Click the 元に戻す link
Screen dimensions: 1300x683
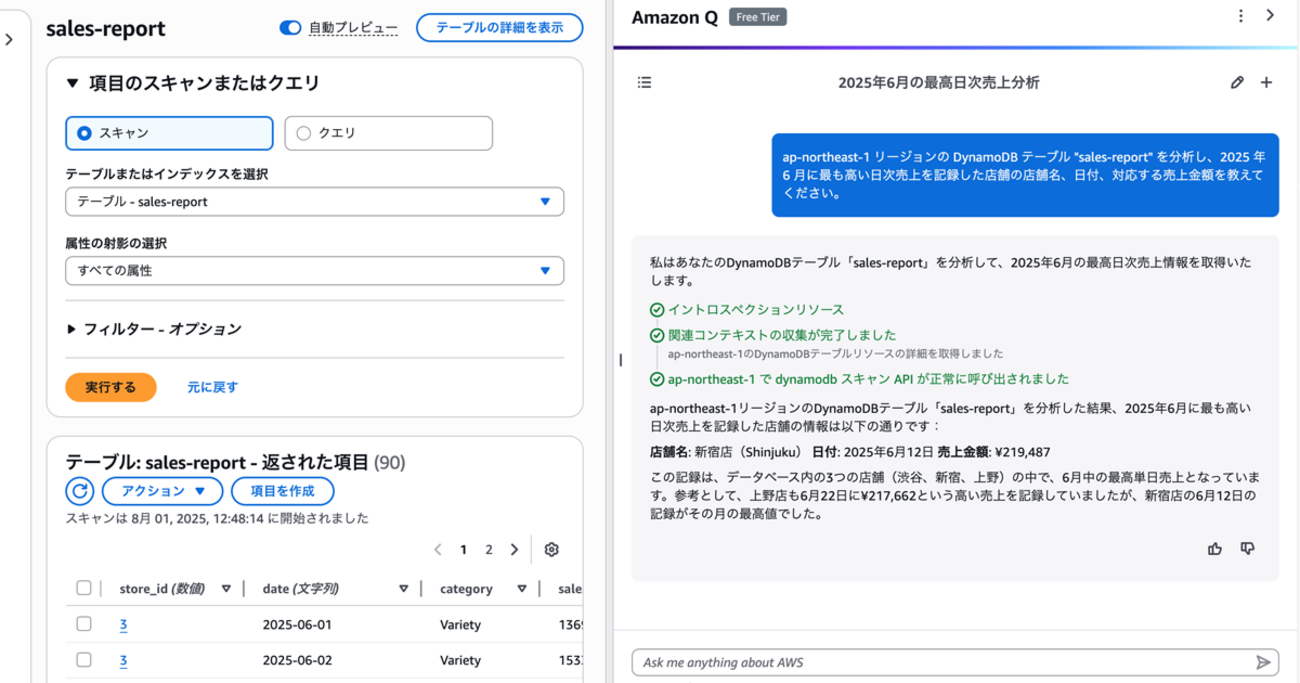[x=212, y=387]
